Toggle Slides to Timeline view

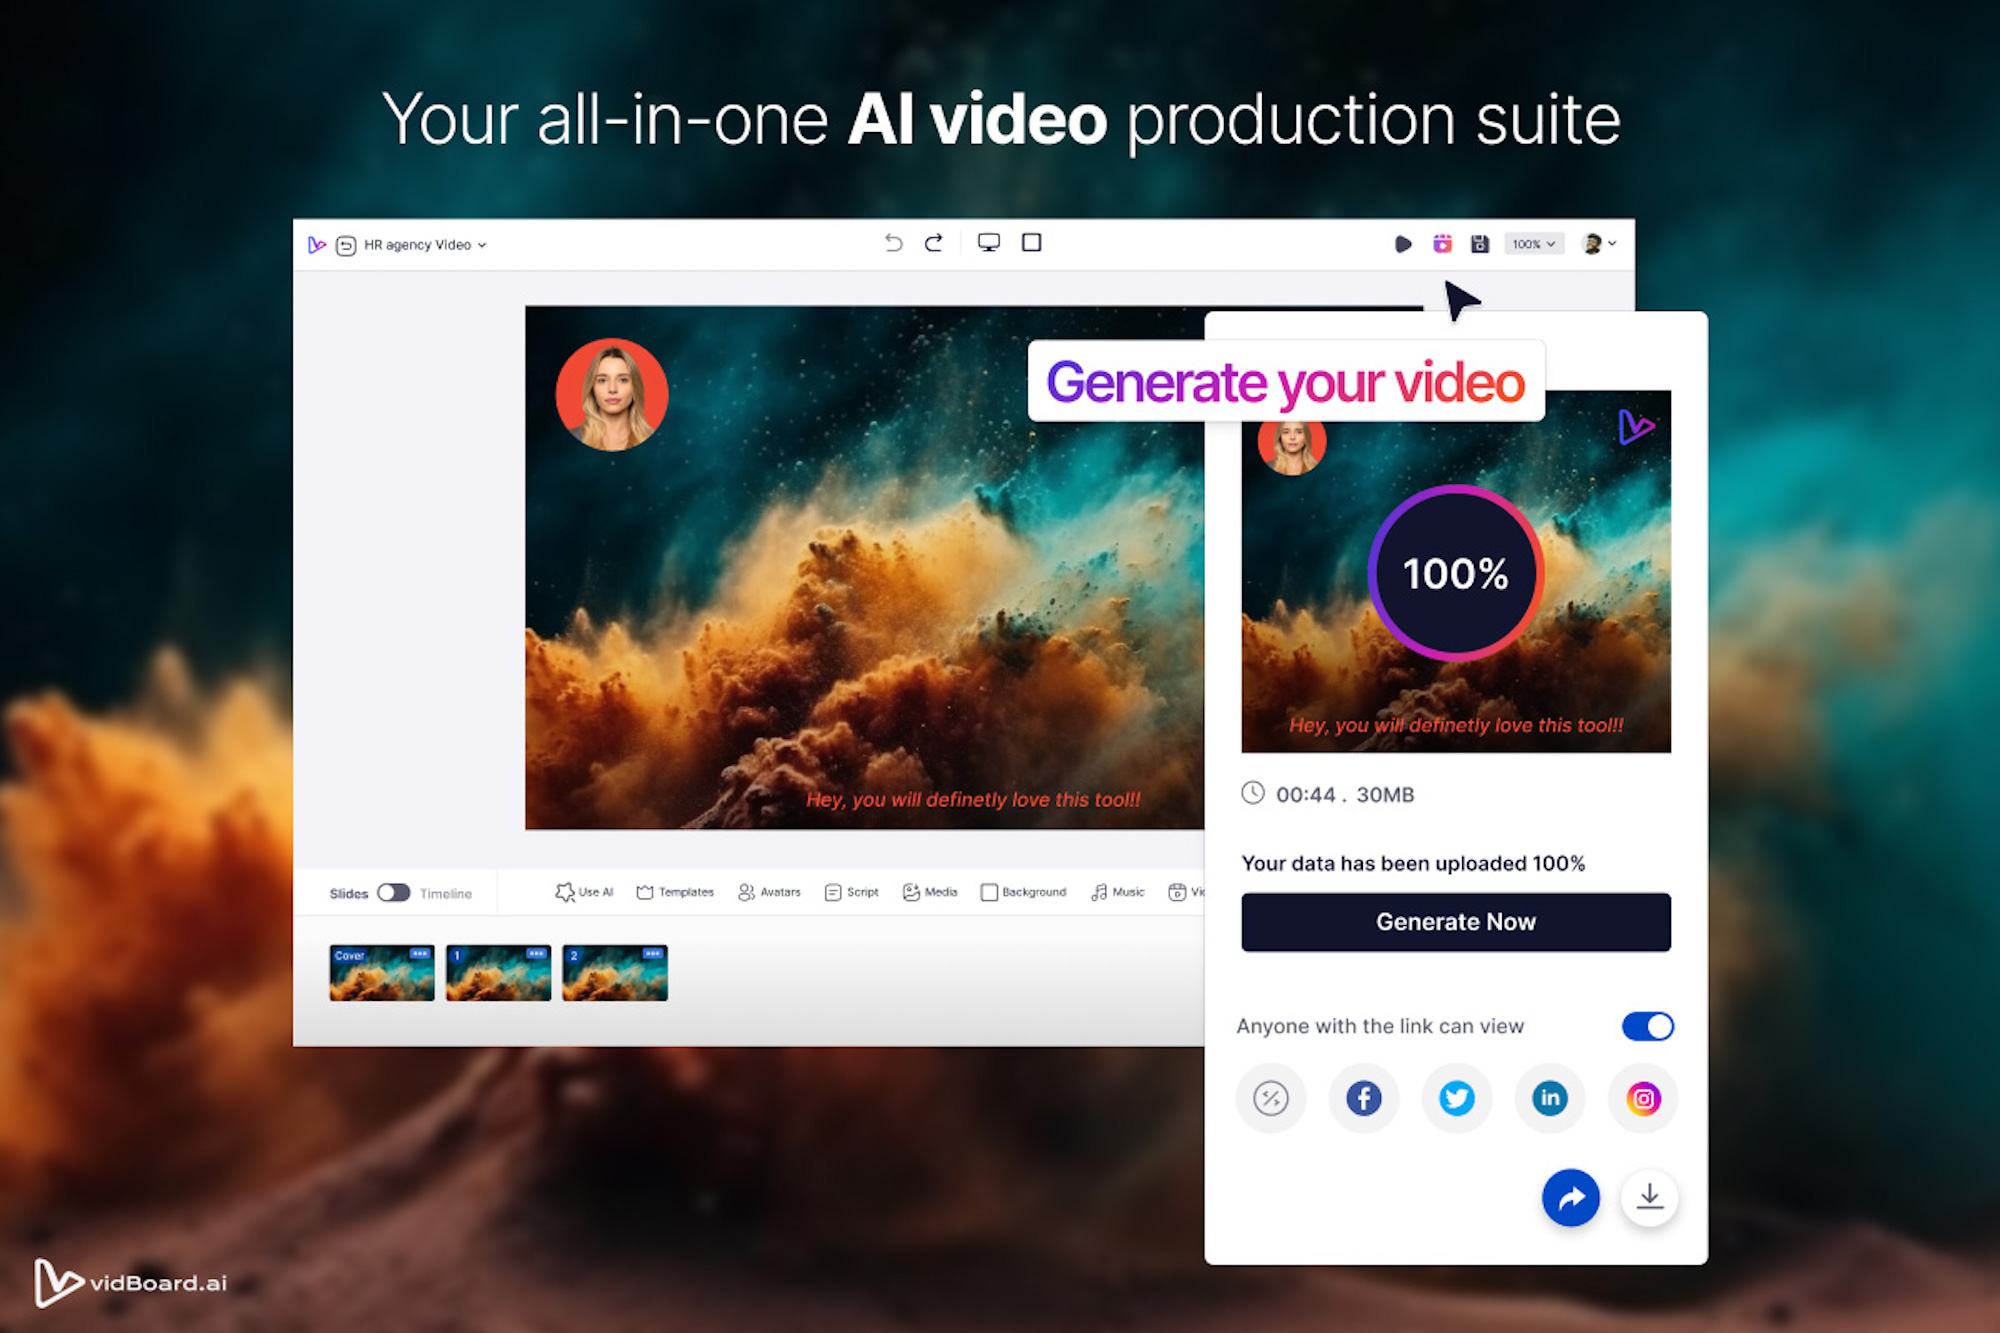click(393, 892)
